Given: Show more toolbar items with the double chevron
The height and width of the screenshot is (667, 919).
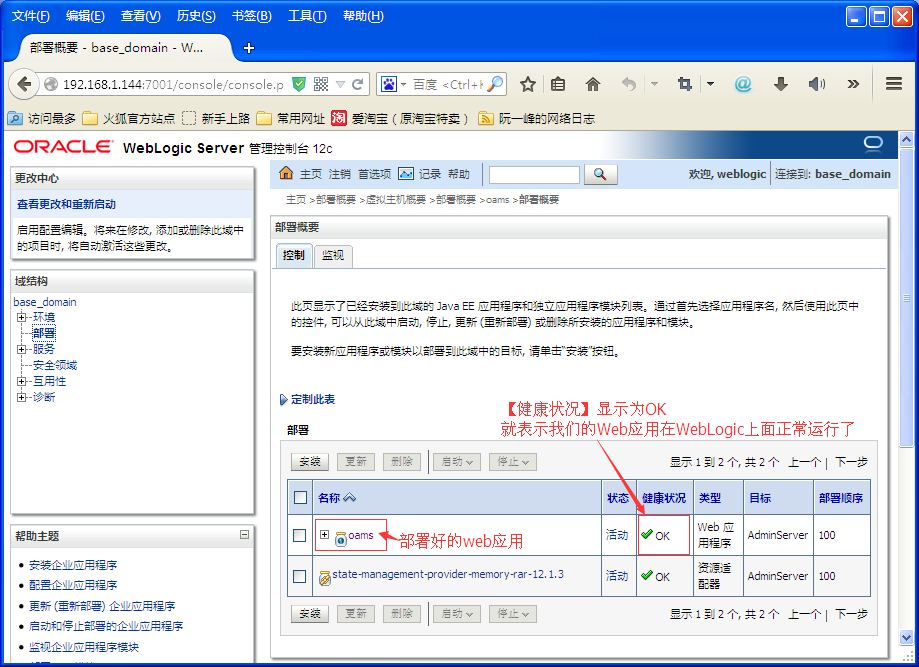Looking at the screenshot, I should 853,84.
